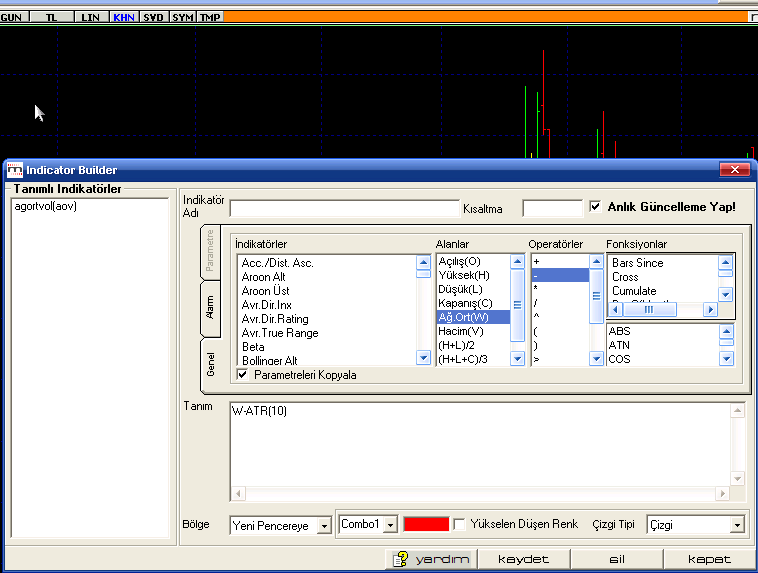
Task: Click ABS list scroll down arrow
Action: point(726,358)
